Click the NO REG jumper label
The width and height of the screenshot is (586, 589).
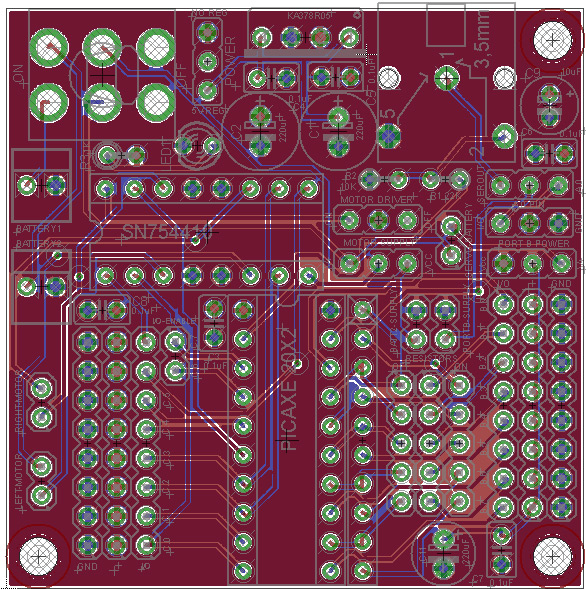pos(210,13)
